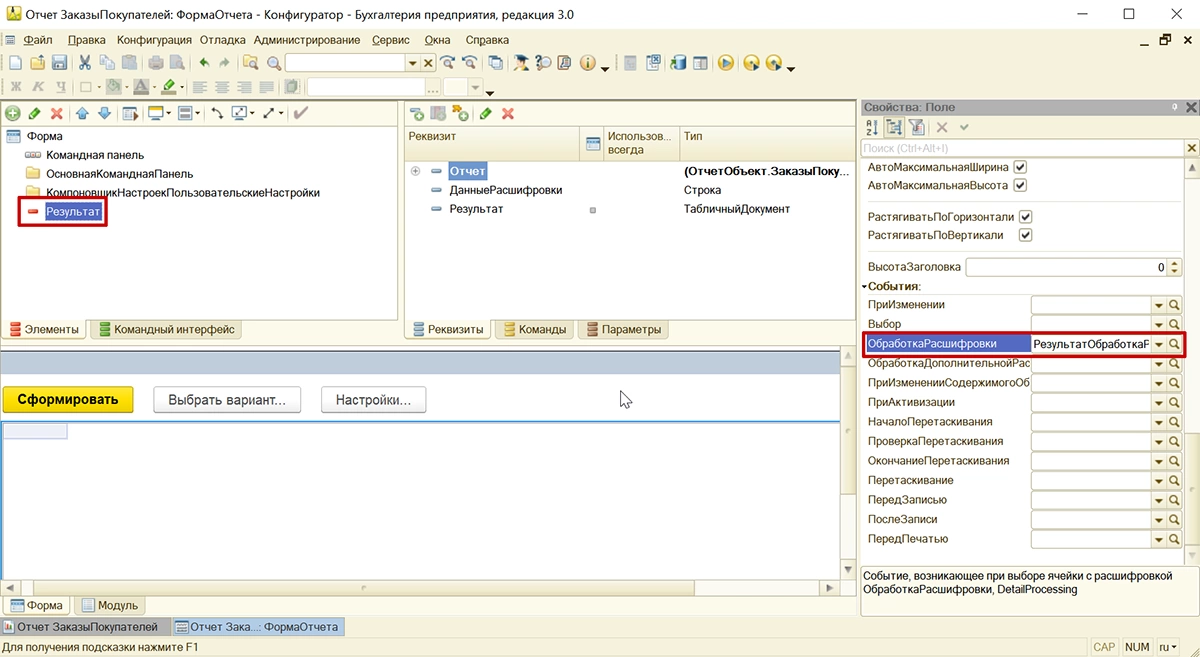Click the Настройки... button in form preview
1200x657 pixels.
tap(373, 400)
